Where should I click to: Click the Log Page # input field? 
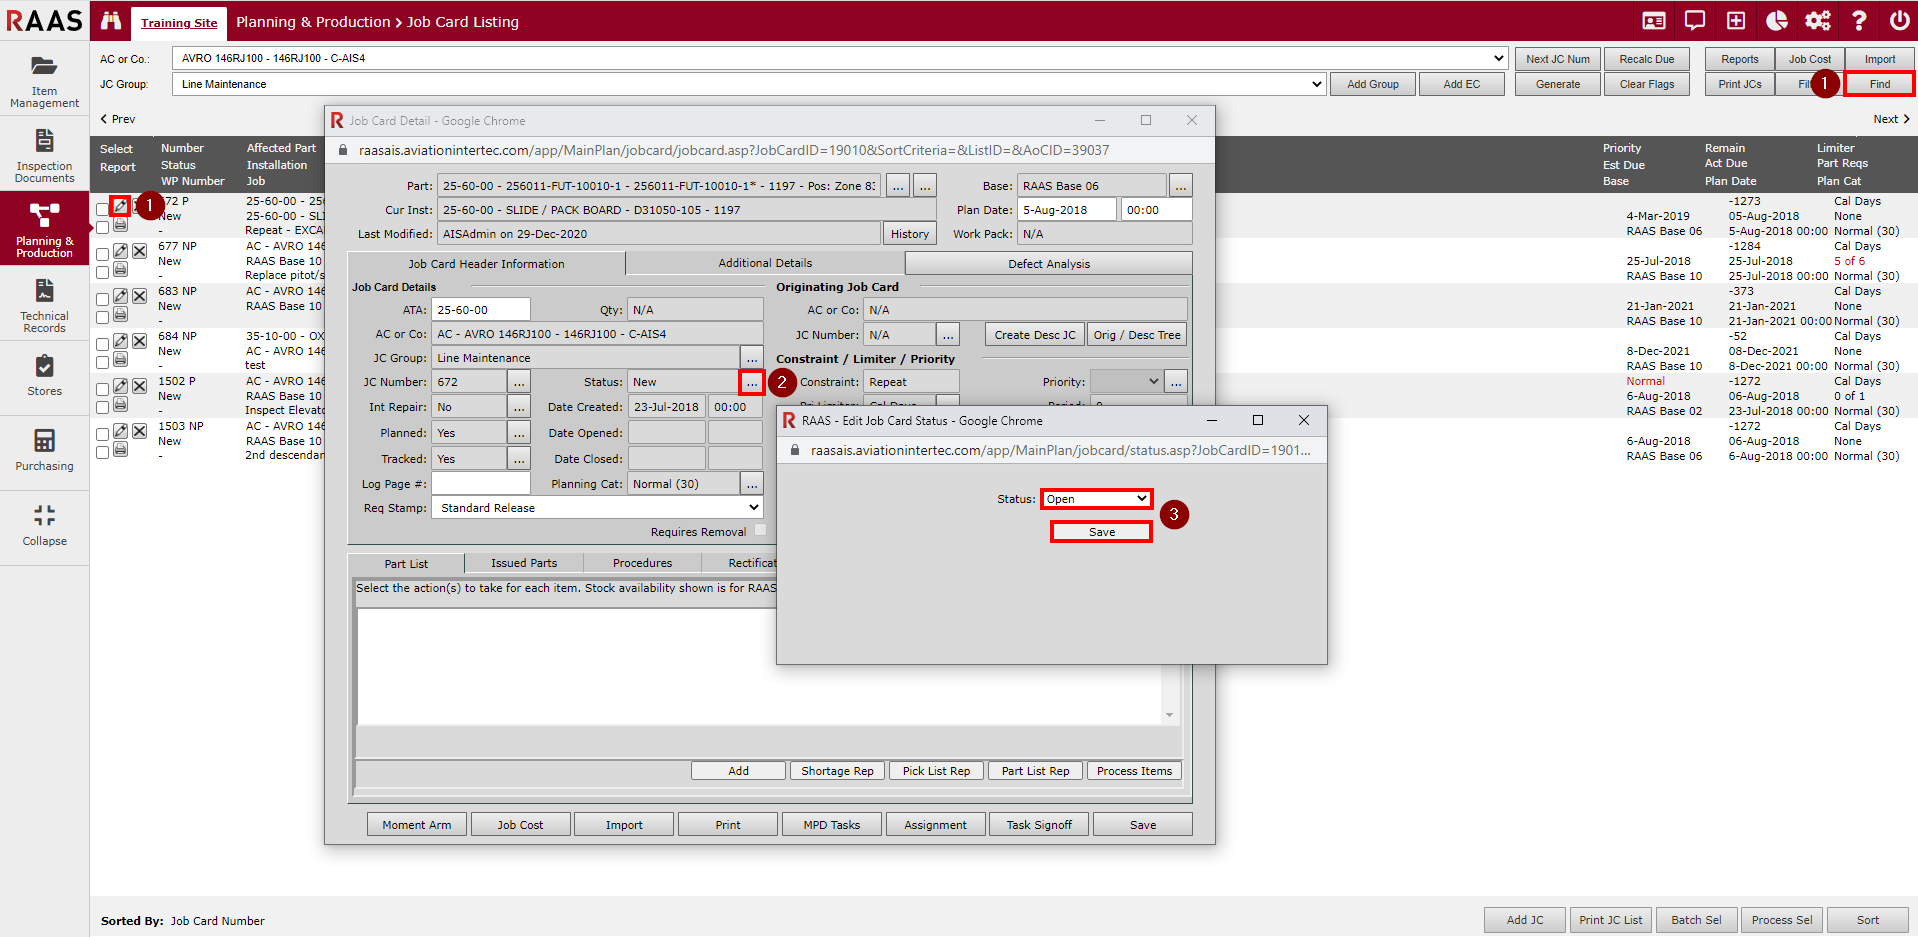[x=480, y=484]
